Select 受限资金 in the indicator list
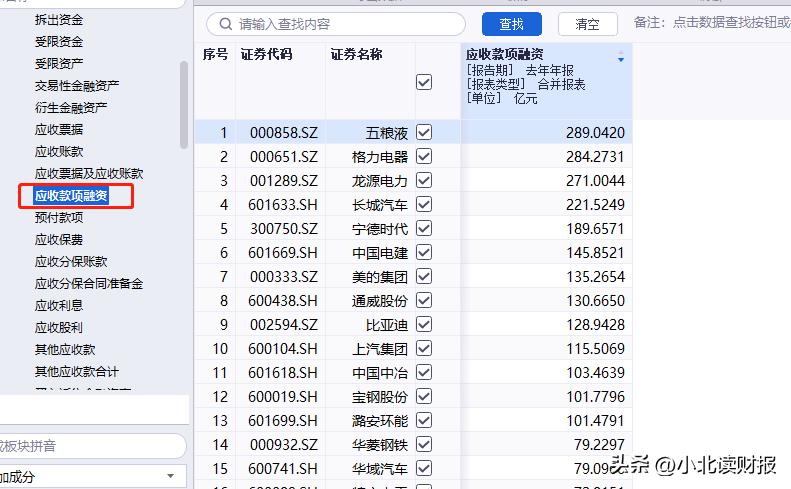This screenshot has height=489, width=791. click(59, 41)
